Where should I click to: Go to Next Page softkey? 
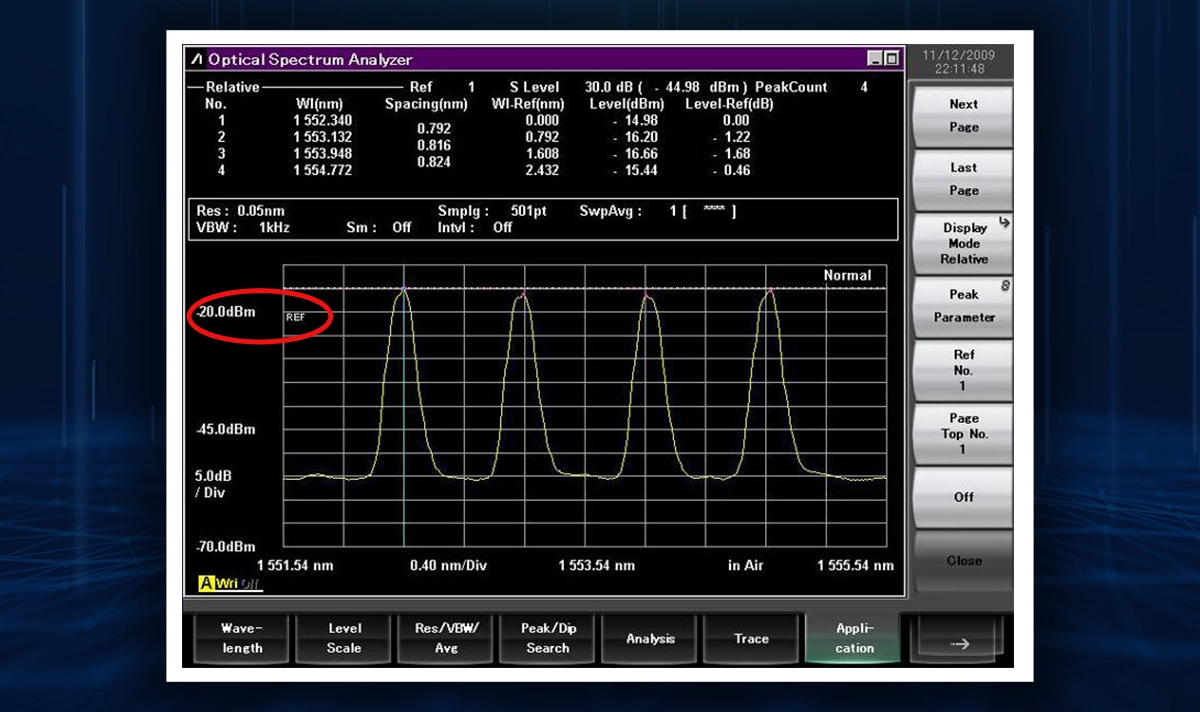pos(963,116)
